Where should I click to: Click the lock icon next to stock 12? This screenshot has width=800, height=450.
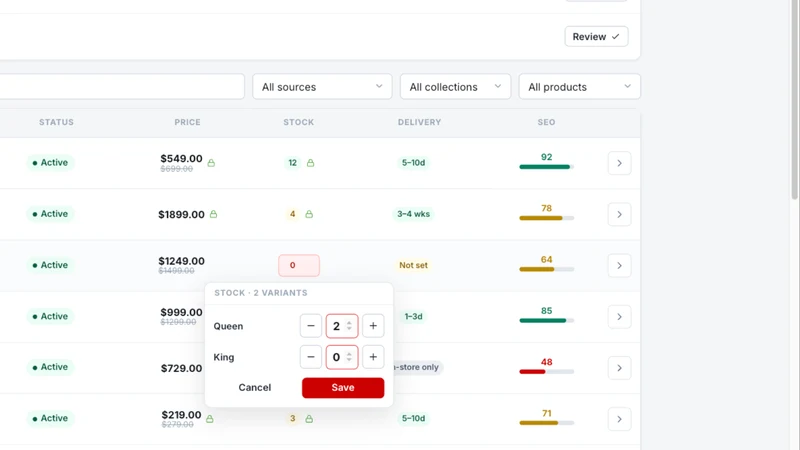pos(310,163)
